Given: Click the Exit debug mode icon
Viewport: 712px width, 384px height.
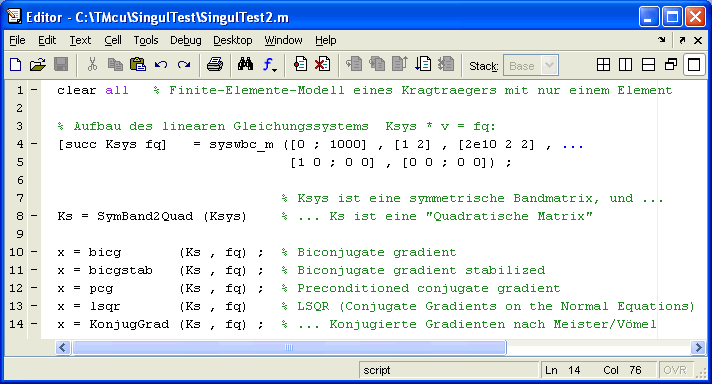Looking at the screenshot, I should pos(446,65).
